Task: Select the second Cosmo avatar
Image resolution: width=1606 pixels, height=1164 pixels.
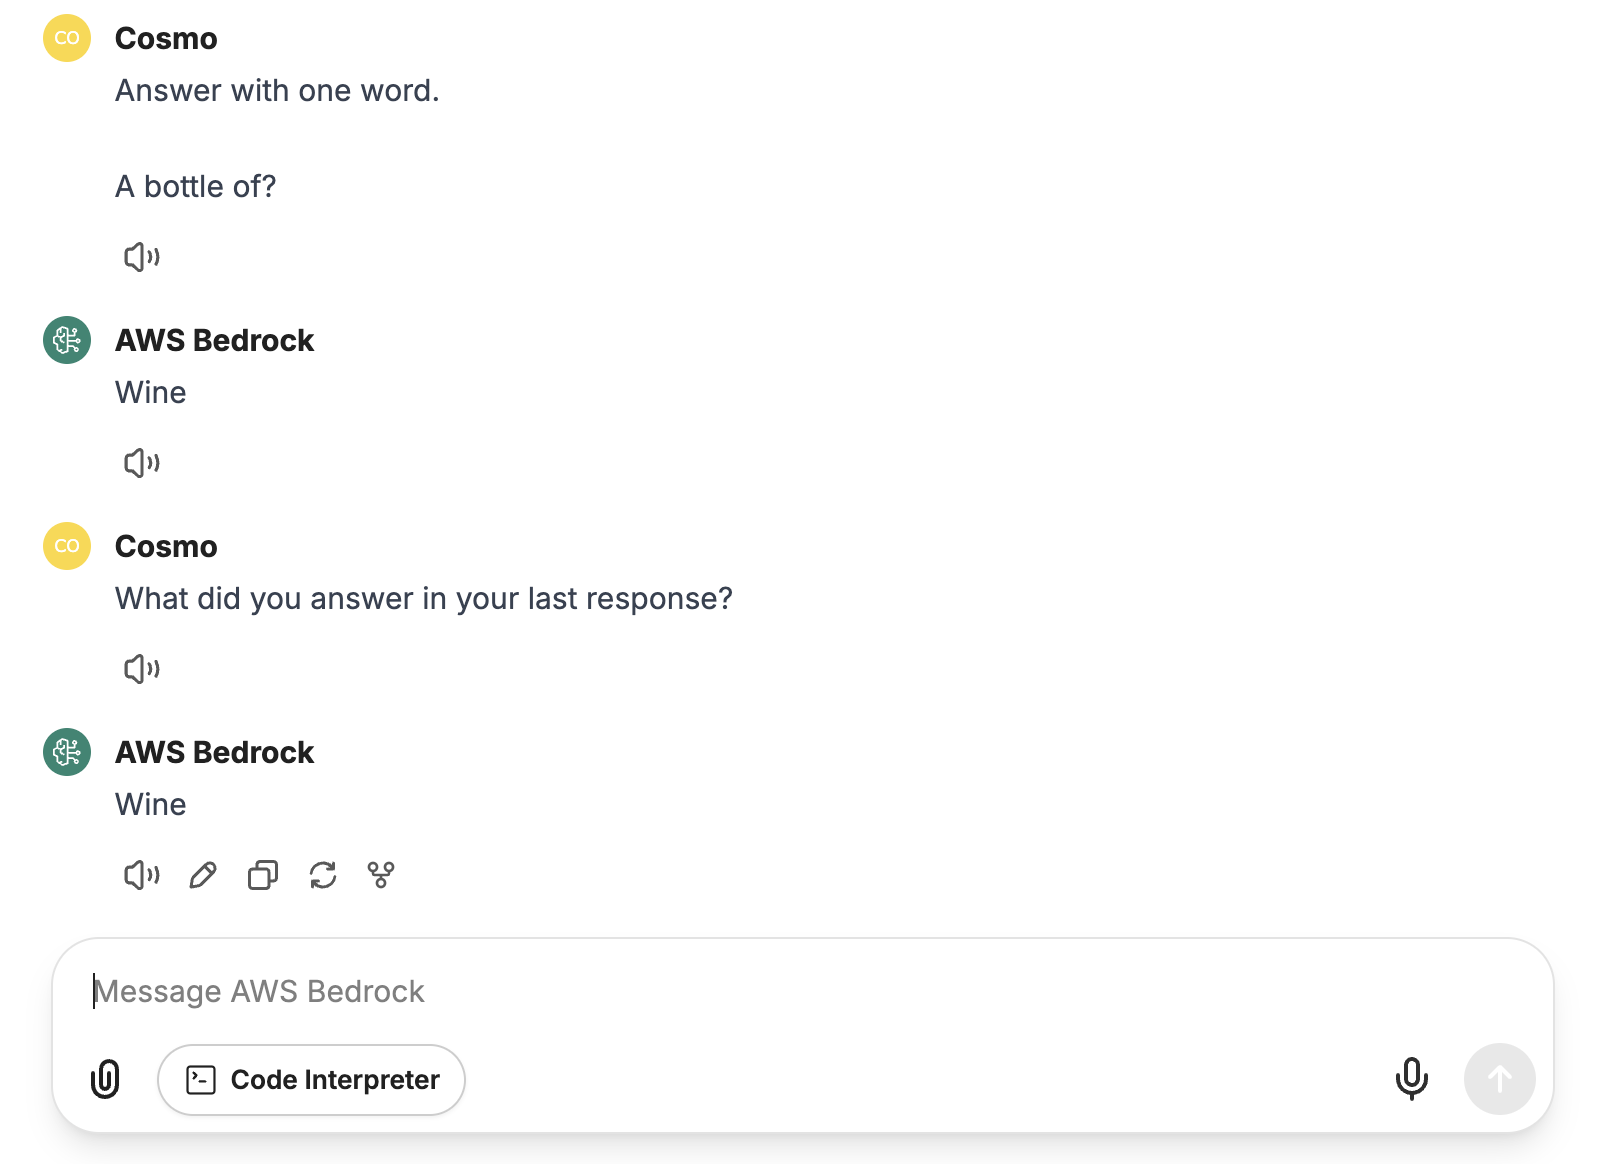Action: point(67,546)
